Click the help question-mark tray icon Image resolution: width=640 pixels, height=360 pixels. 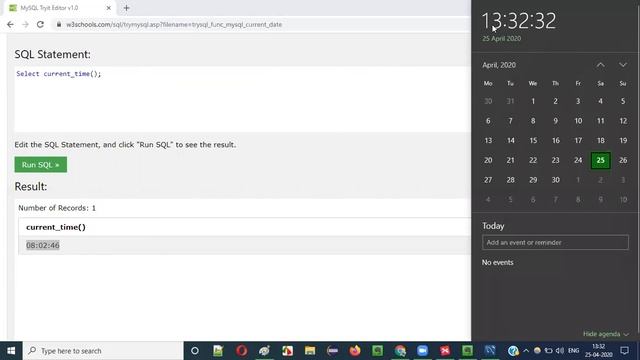[x=513, y=351]
